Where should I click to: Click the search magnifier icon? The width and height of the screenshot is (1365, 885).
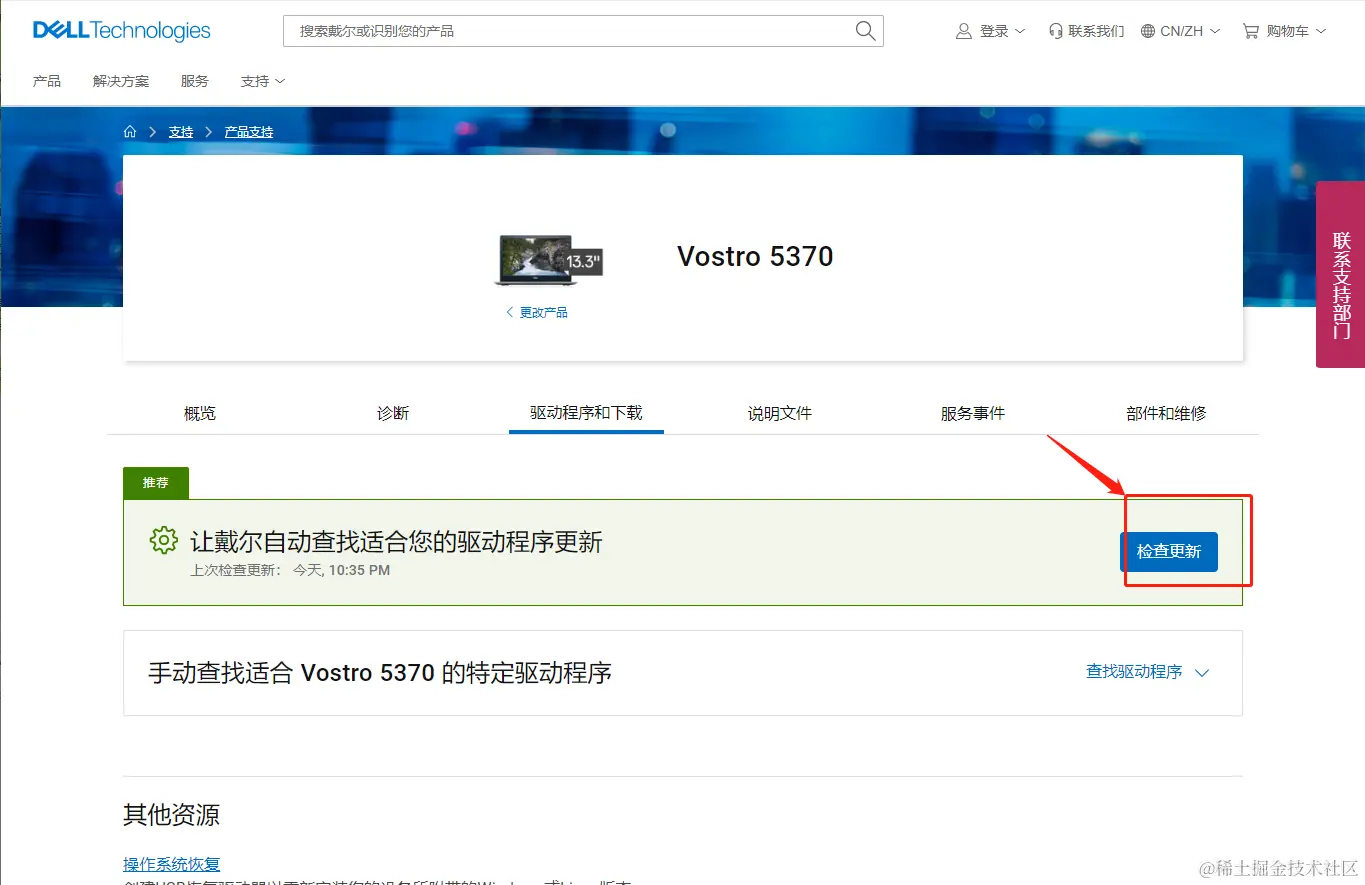coord(865,31)
